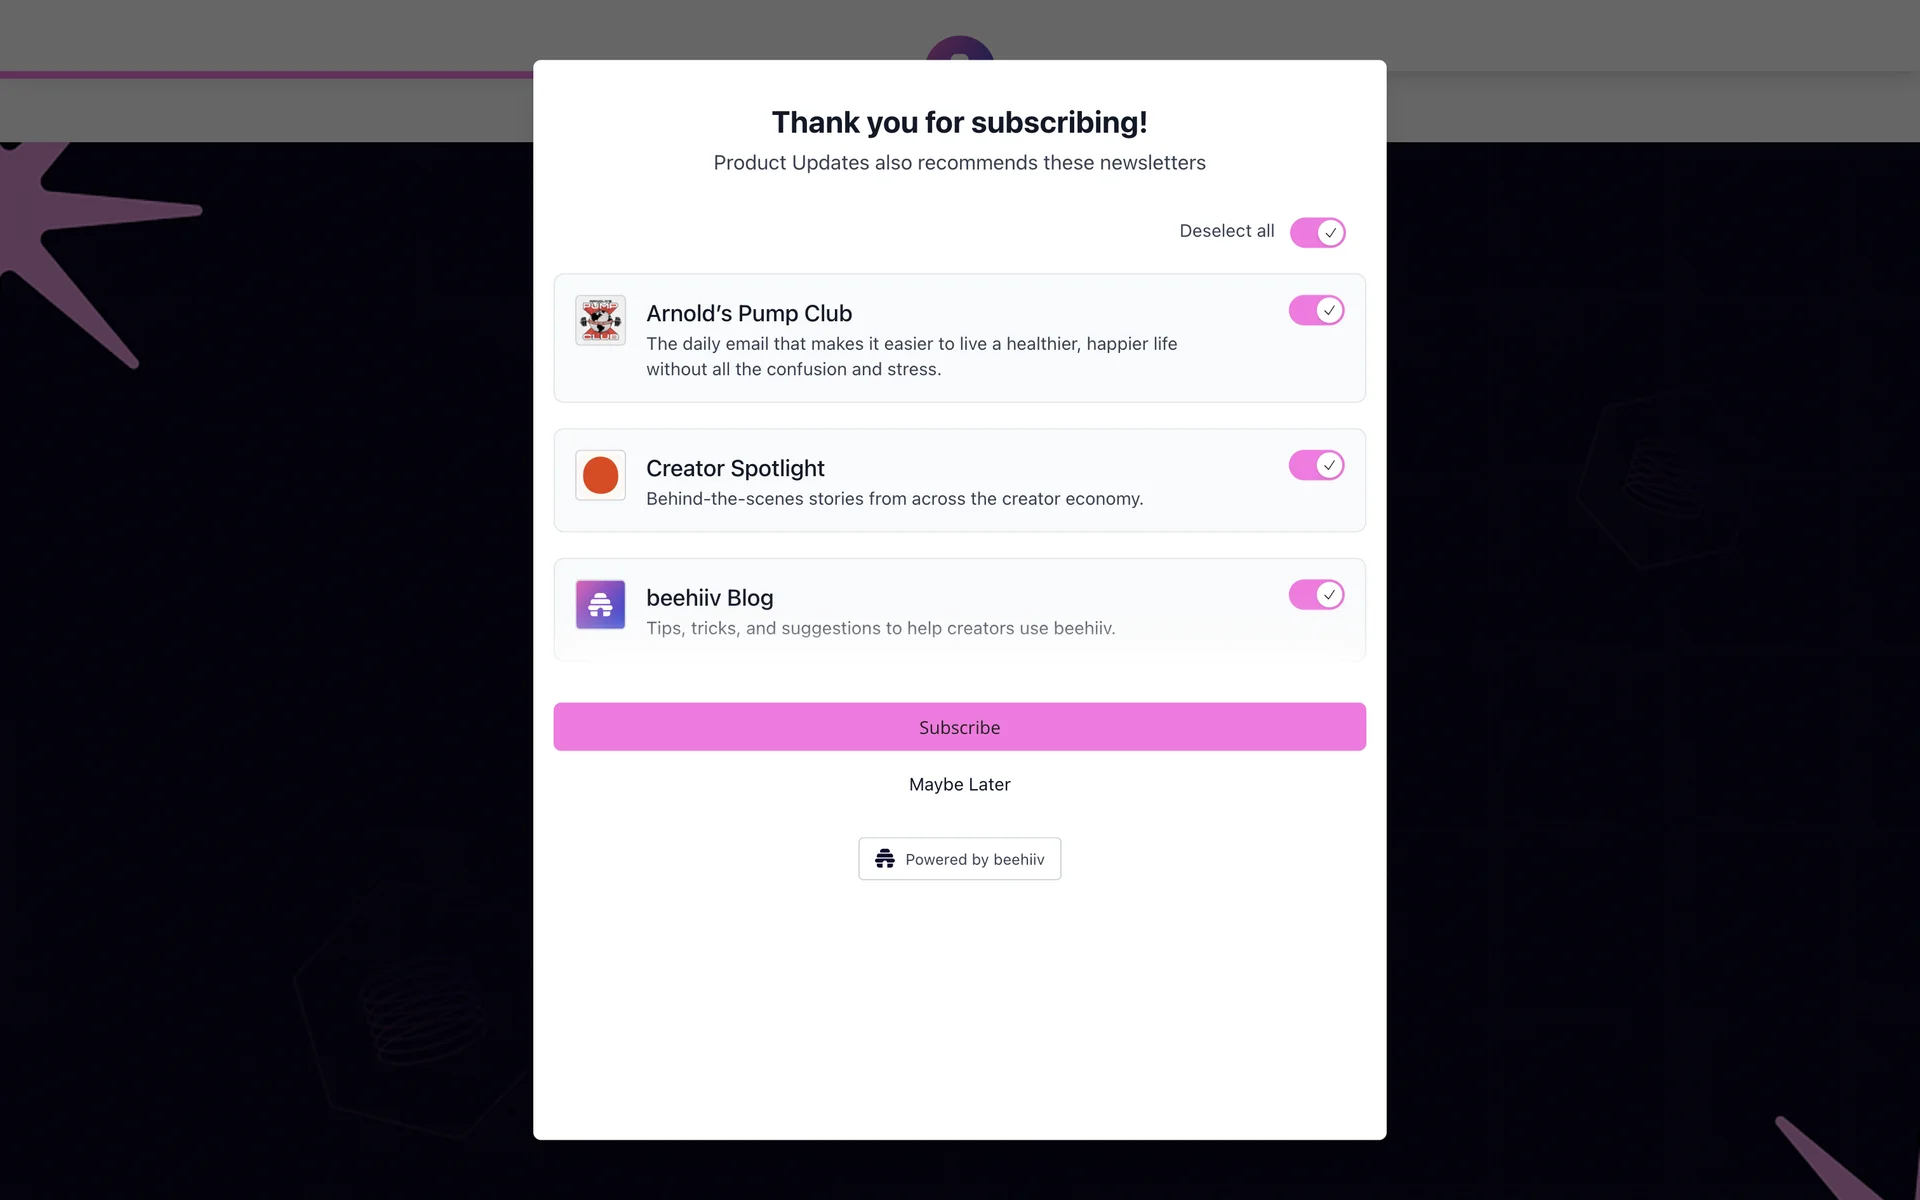Click the pink Subscribe button
This screenshot has height=1200, width=1920.
click(960, 727)
